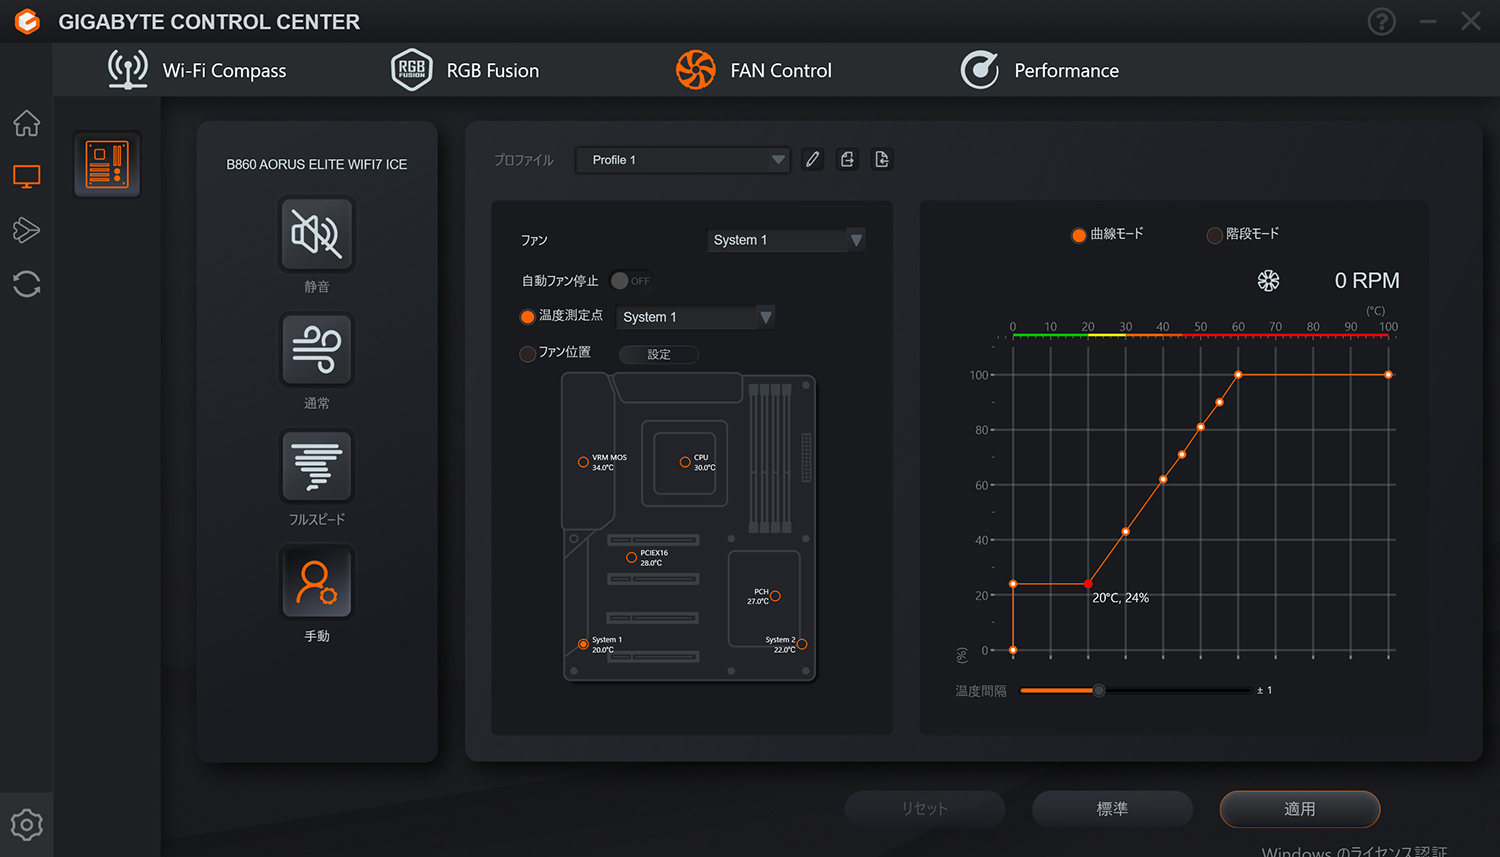This screenshot has width=1500, height=857.
Task: Click the GIGABYTE CONTROL CENTER title
Action: pyautogui.click(x=209, y=22)
